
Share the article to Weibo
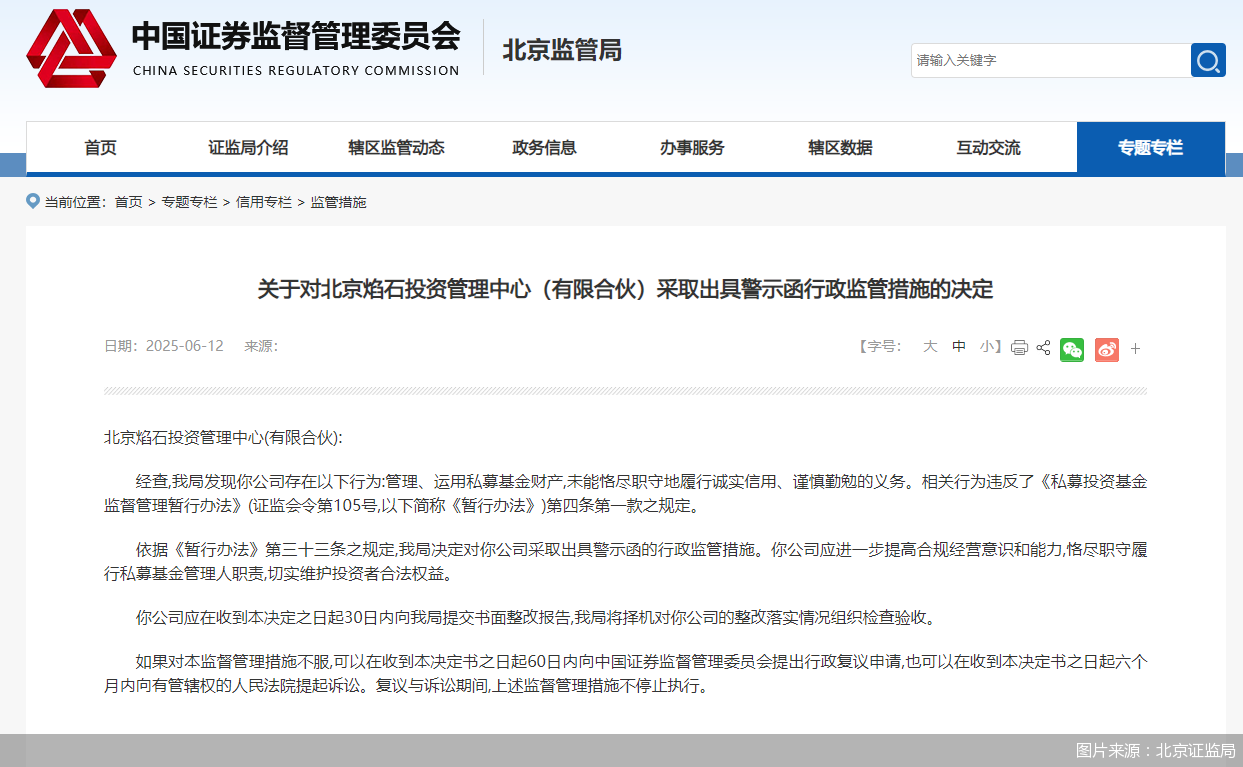coord(1105,349)
